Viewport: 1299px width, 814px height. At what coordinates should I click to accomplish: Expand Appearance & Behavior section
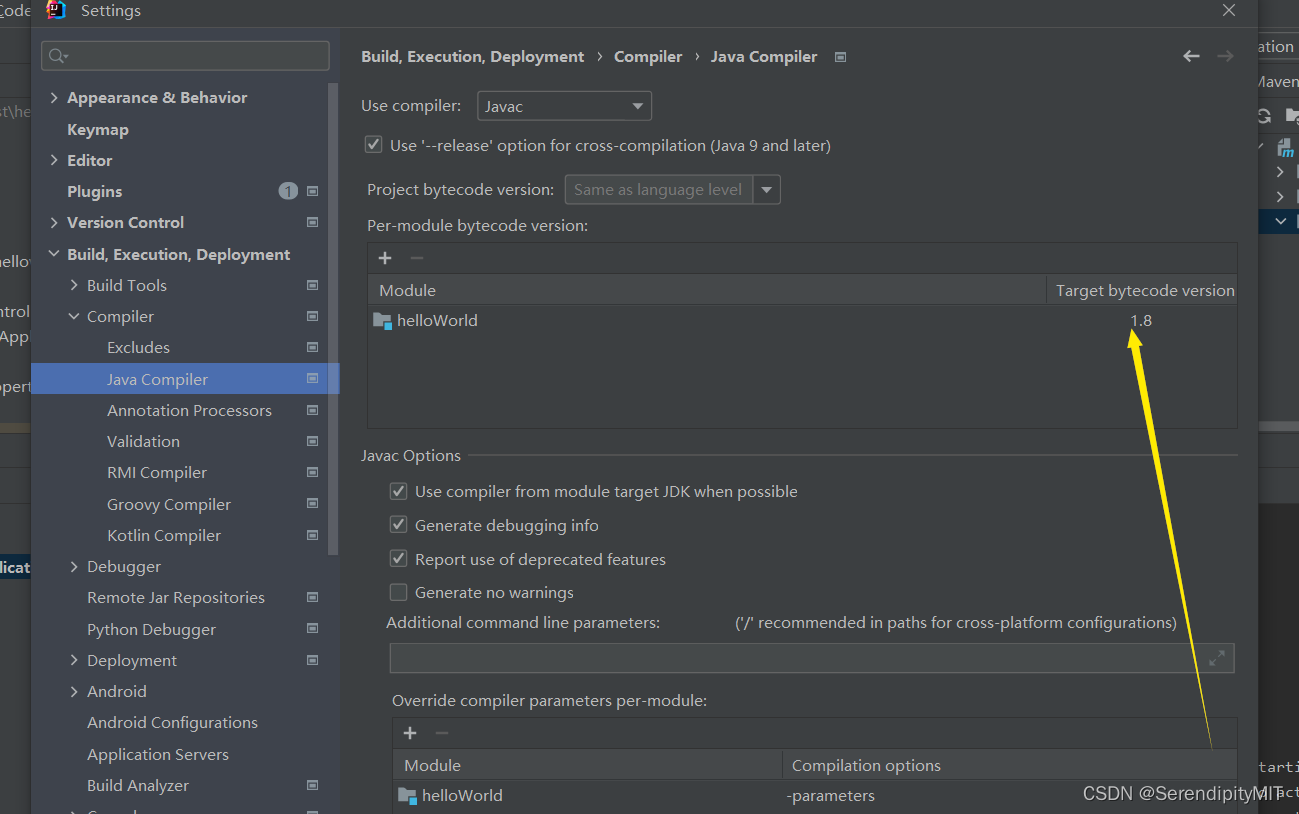[54, 98]
